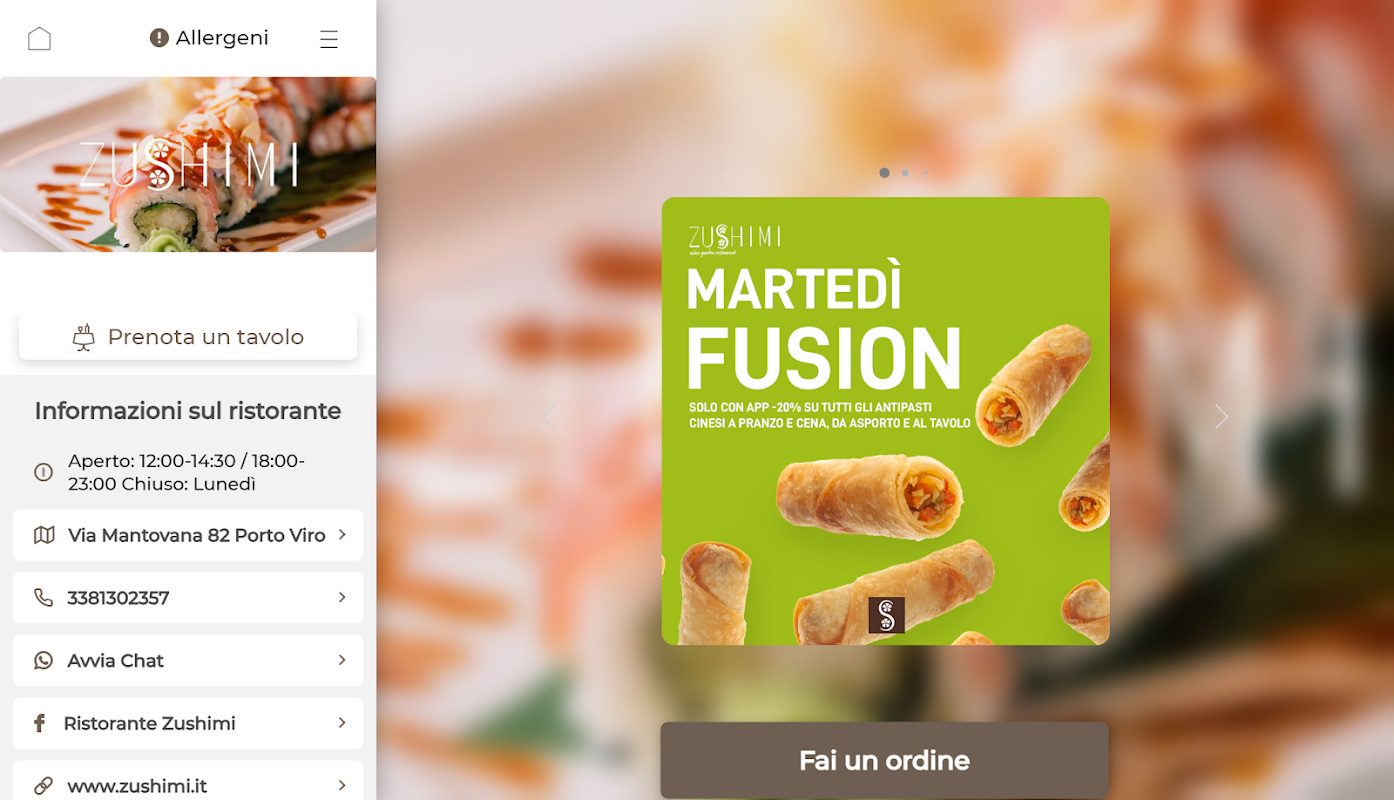Expand the Avvia Chat row chevron
The height and width of the screenshot is (800, 1394).
click(342, 660)
